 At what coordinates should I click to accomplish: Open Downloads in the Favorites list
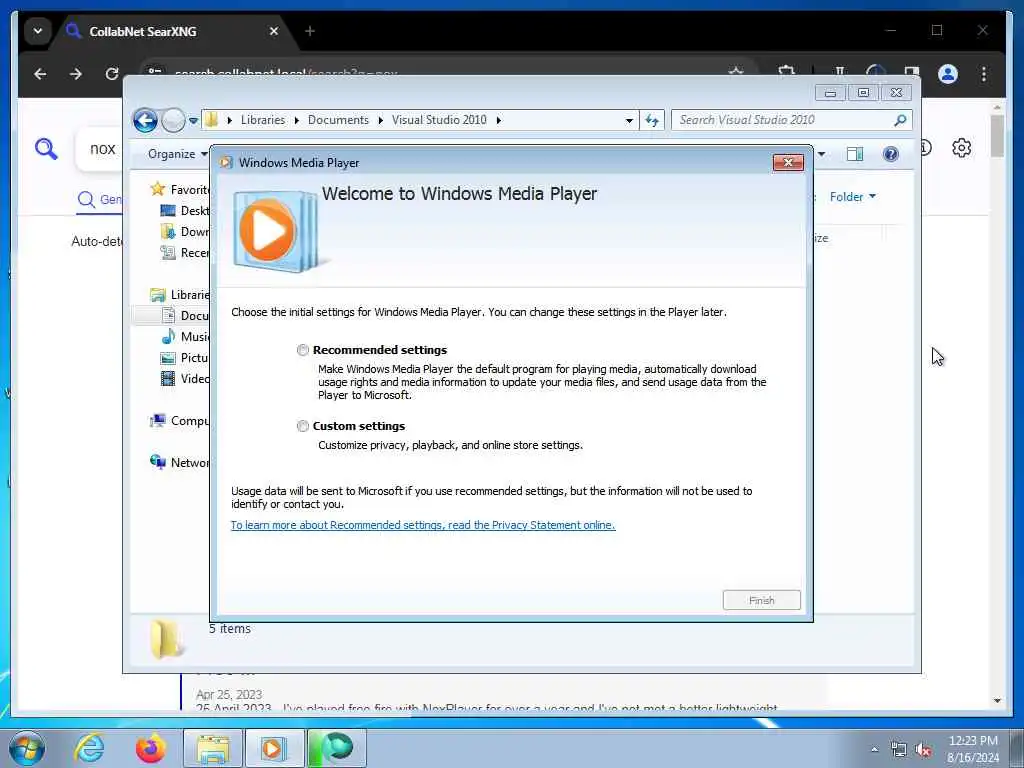[185, 231]
